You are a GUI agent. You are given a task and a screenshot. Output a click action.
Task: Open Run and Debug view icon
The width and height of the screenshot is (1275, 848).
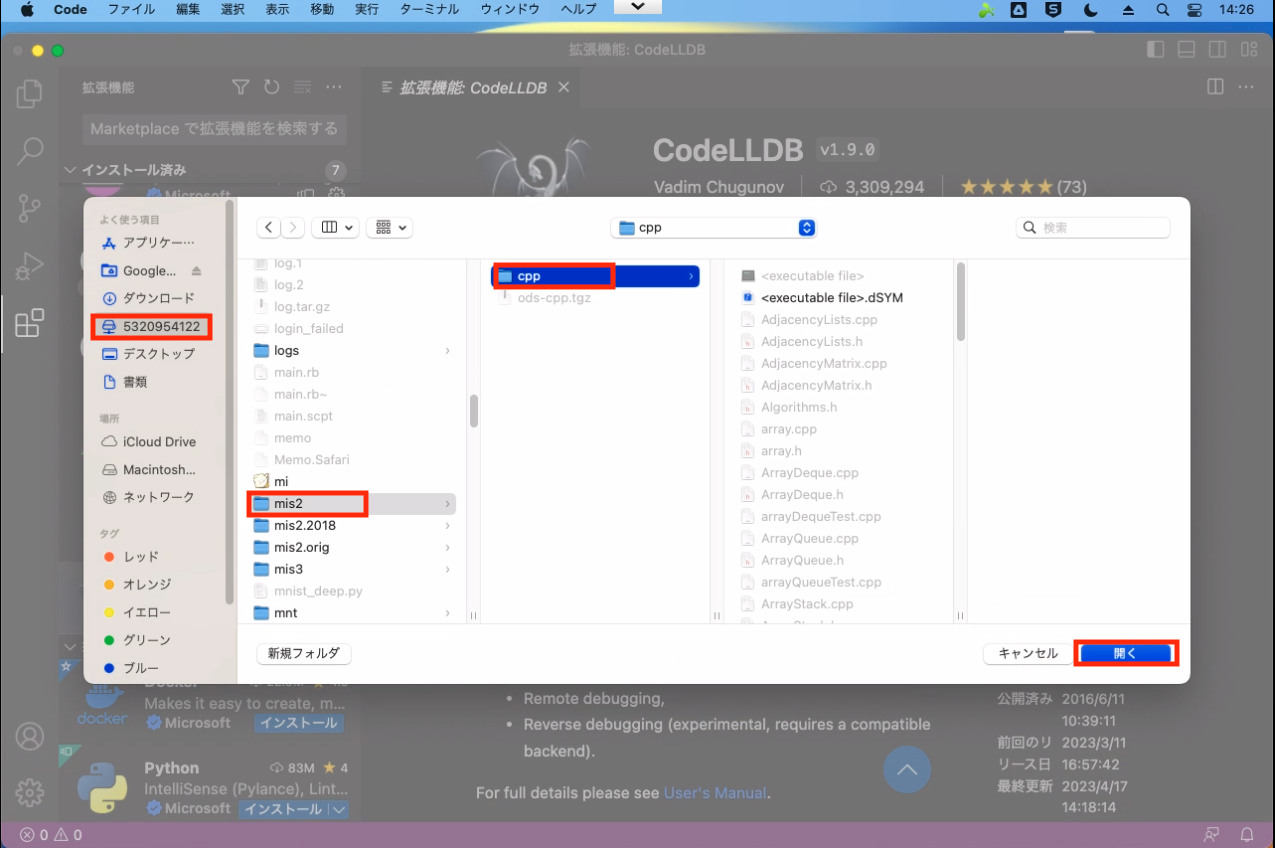(30, 266)
